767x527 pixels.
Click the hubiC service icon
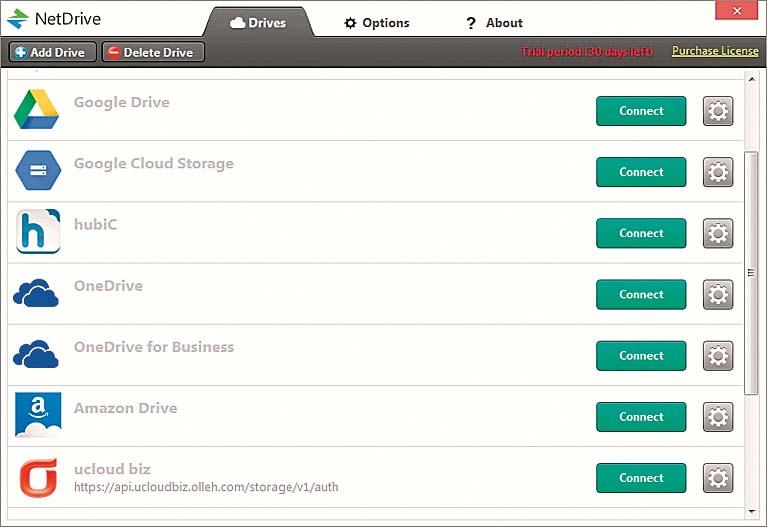click(37, 232)
